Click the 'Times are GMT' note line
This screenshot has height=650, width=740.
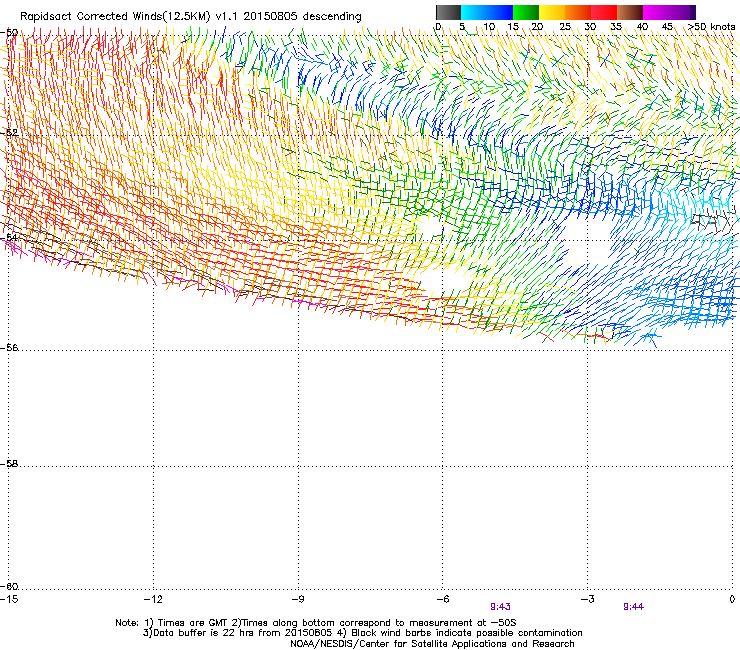pyautogui.click(x=316, y=623)
